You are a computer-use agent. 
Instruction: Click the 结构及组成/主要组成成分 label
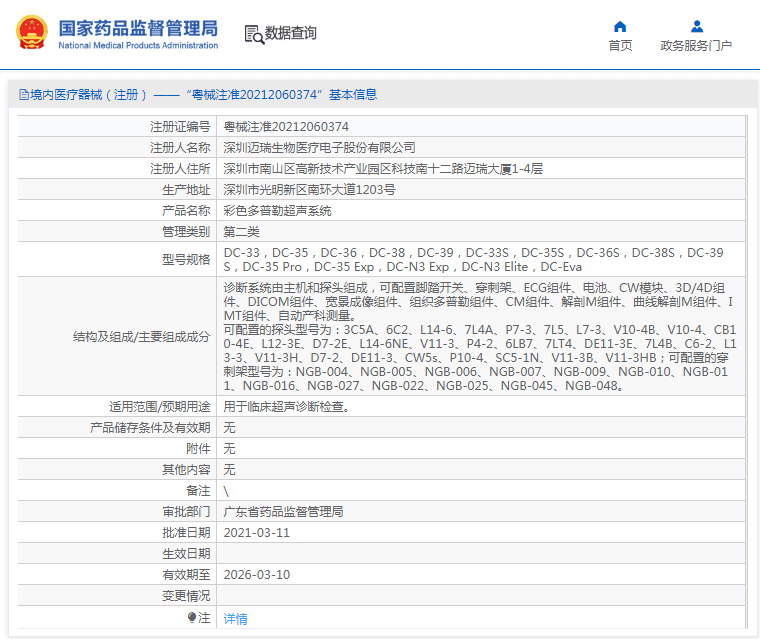[142, 336]
